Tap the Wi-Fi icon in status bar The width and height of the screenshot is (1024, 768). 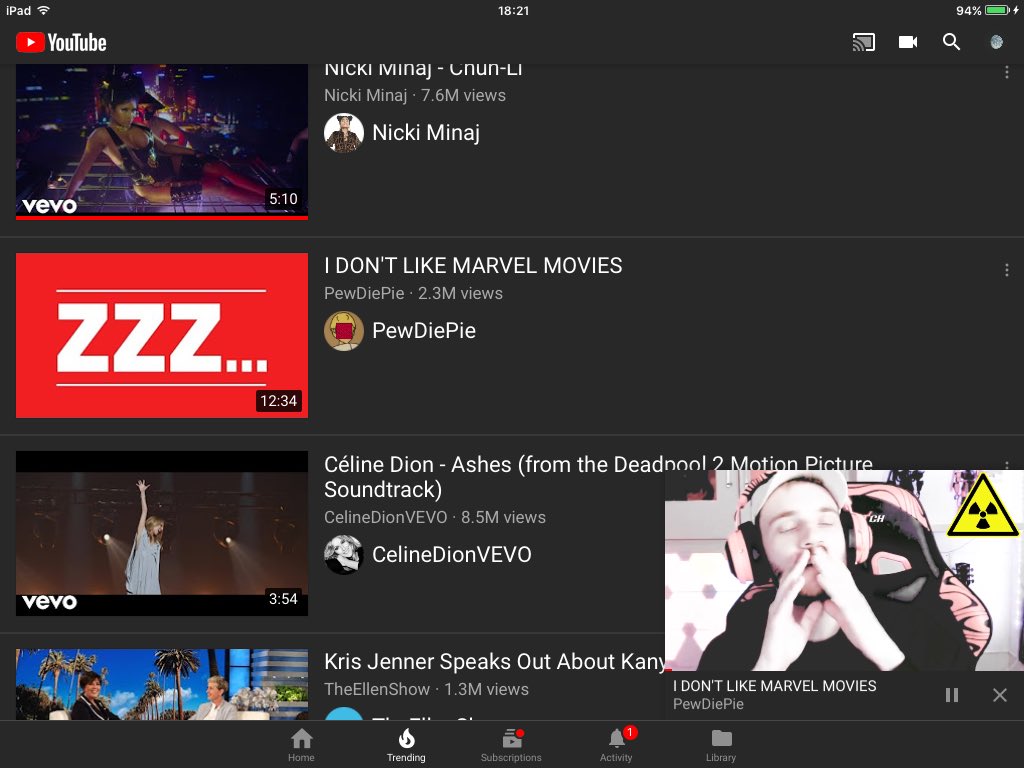44,10
